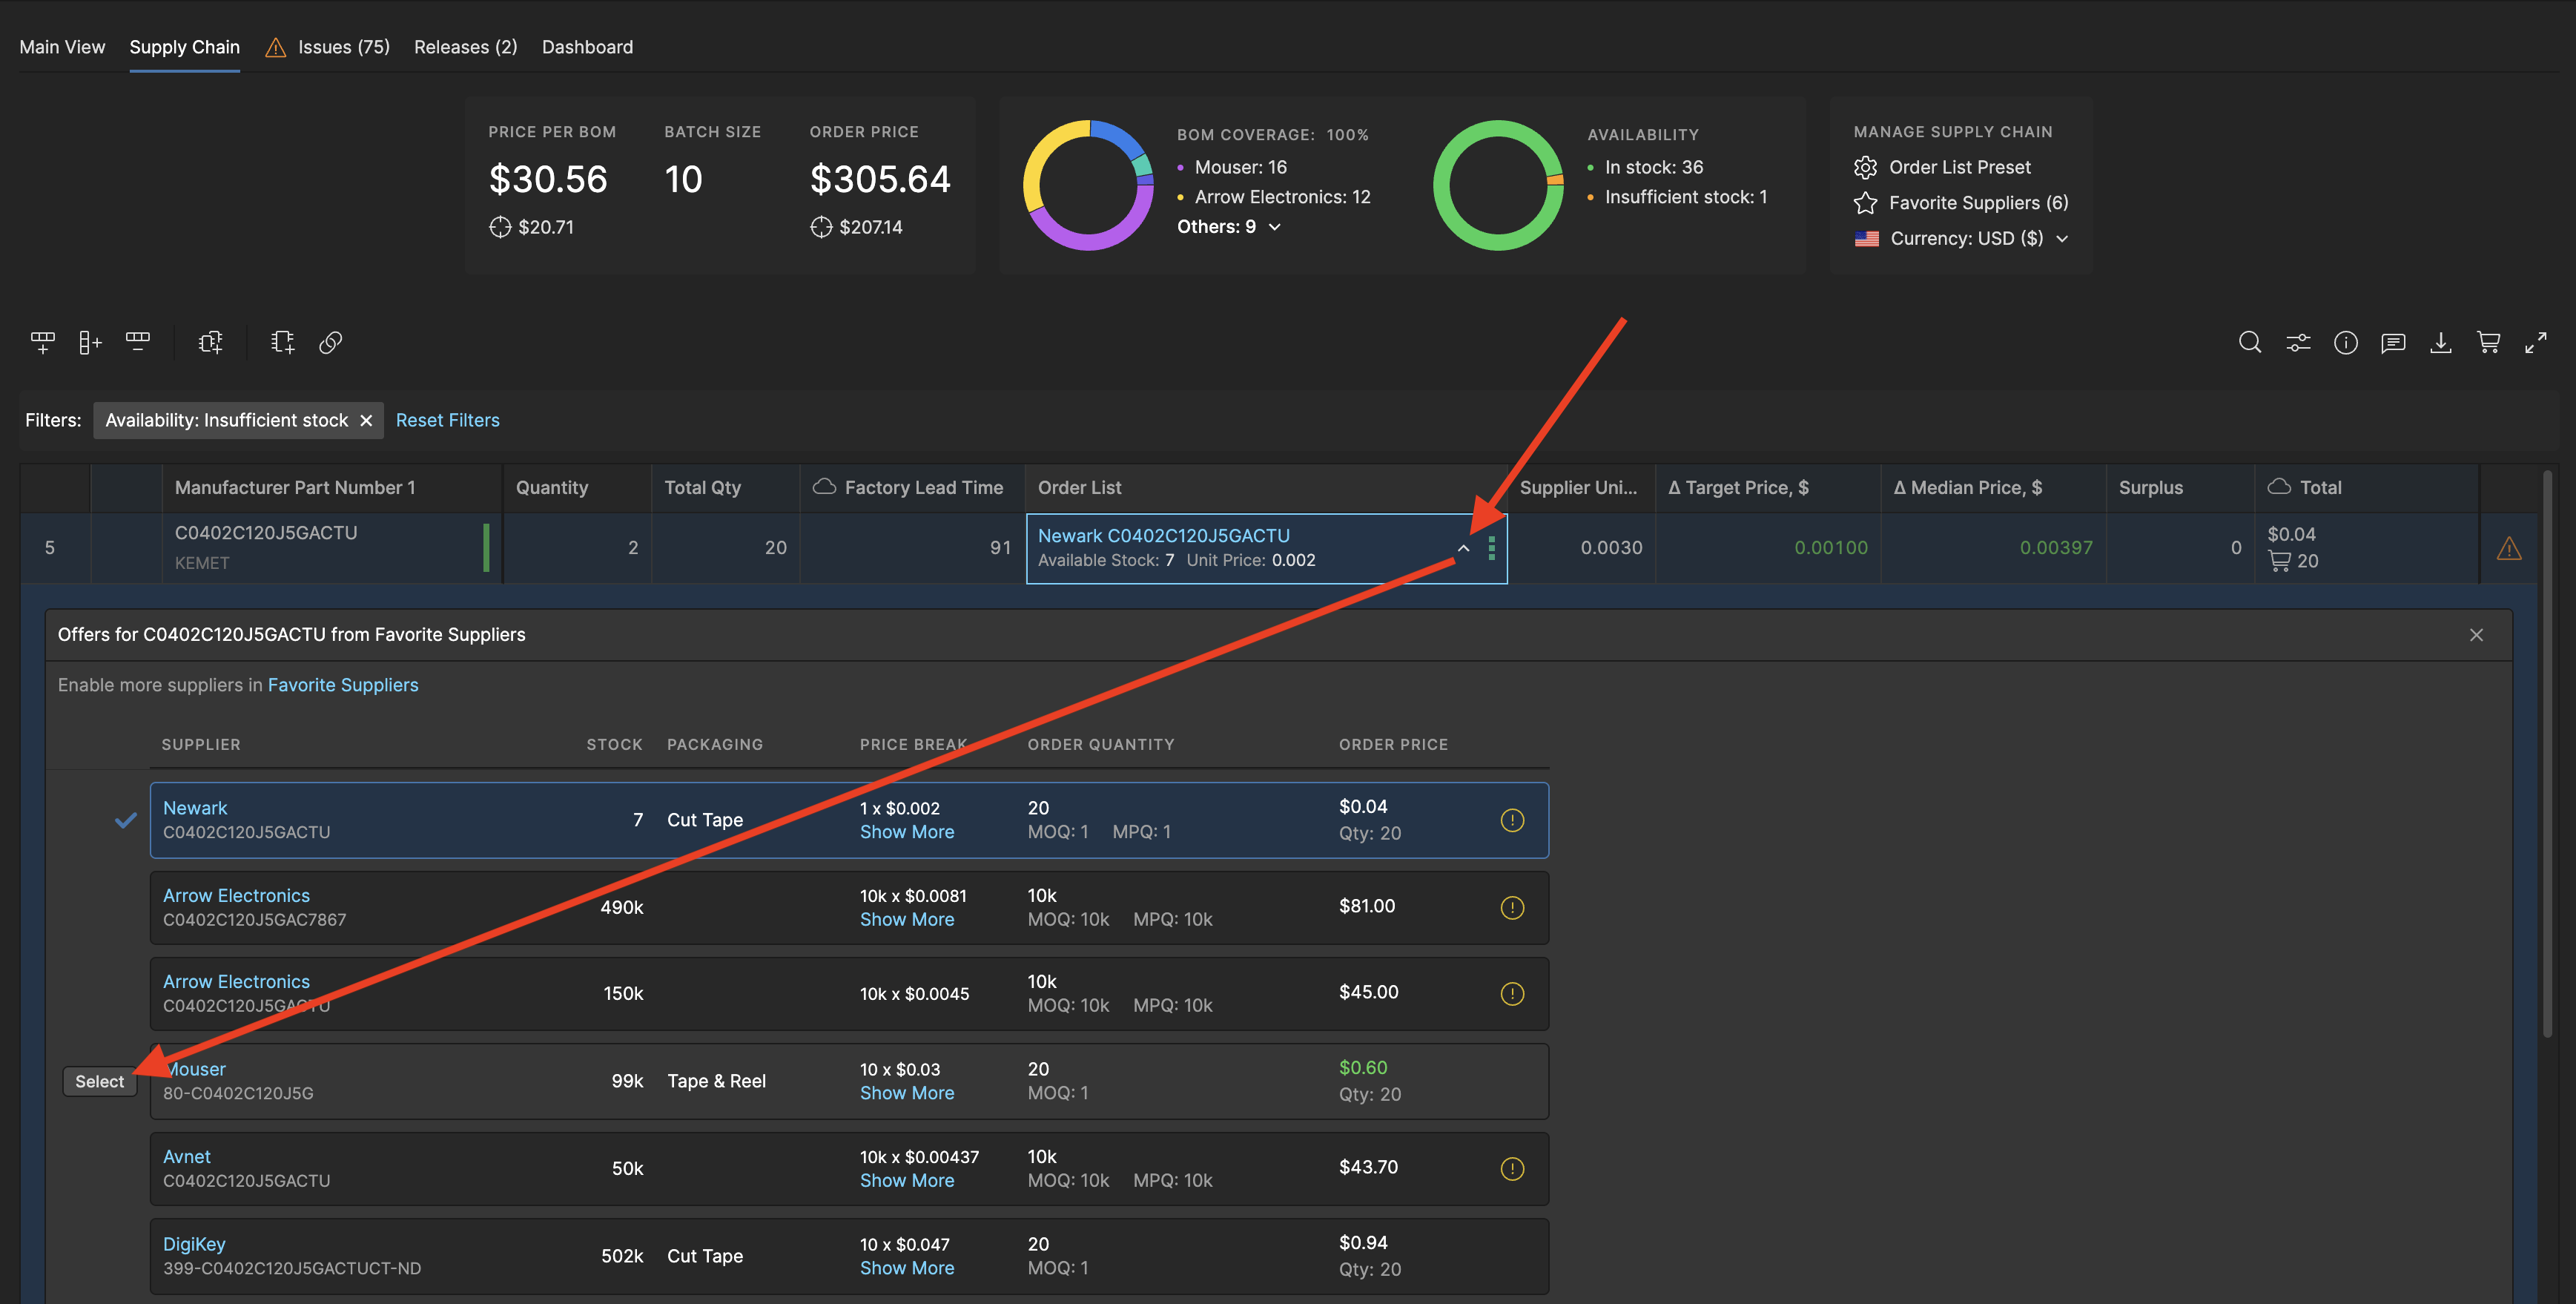This screenshot has width=2576, height=1304.
Task: Open search in the BOM table toolbar
Action: click(2250, 342)
